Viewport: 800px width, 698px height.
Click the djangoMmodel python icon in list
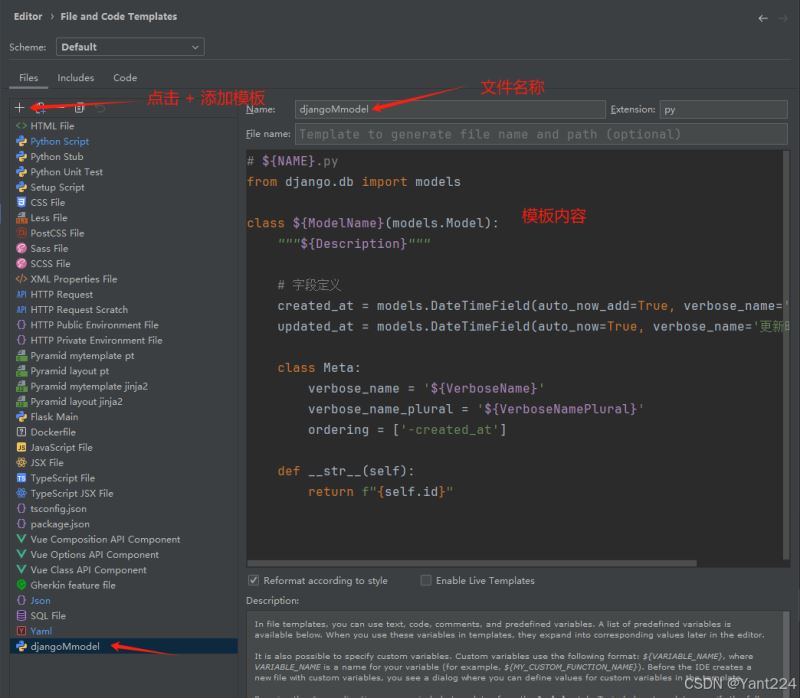21,646
